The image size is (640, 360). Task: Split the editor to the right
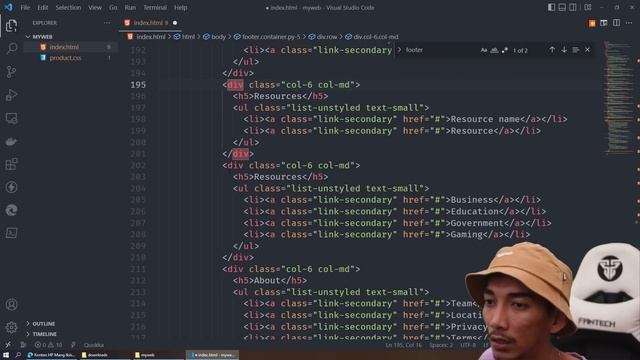pos(616,23)
